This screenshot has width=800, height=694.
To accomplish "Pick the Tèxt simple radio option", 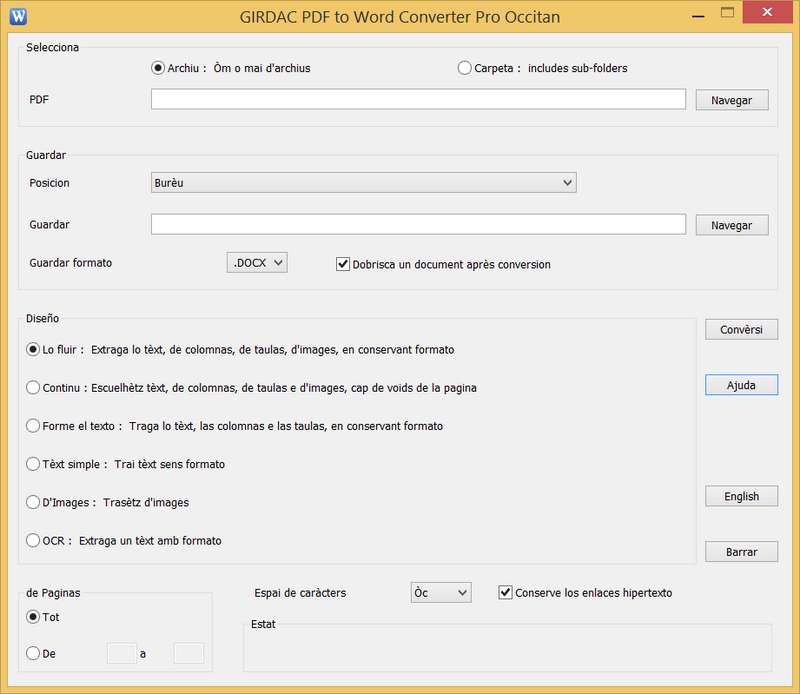I will point(34,464).
